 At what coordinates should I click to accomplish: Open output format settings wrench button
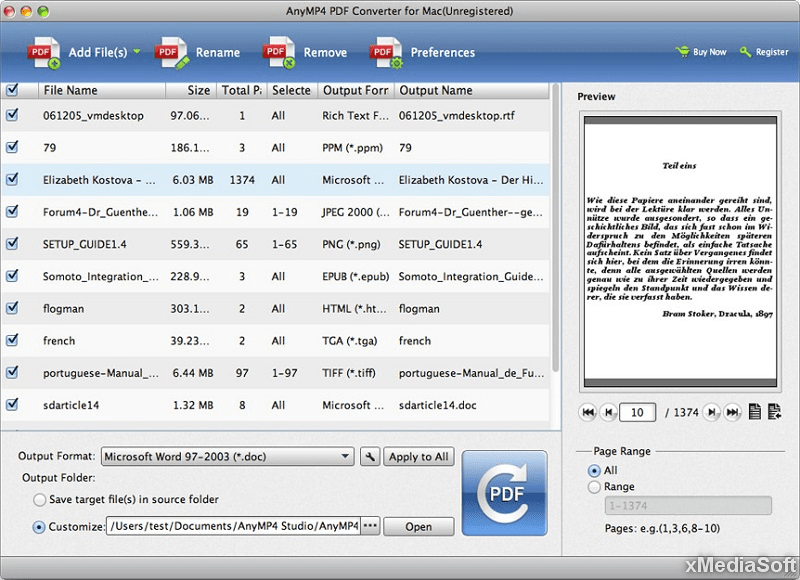coord(370,457)
